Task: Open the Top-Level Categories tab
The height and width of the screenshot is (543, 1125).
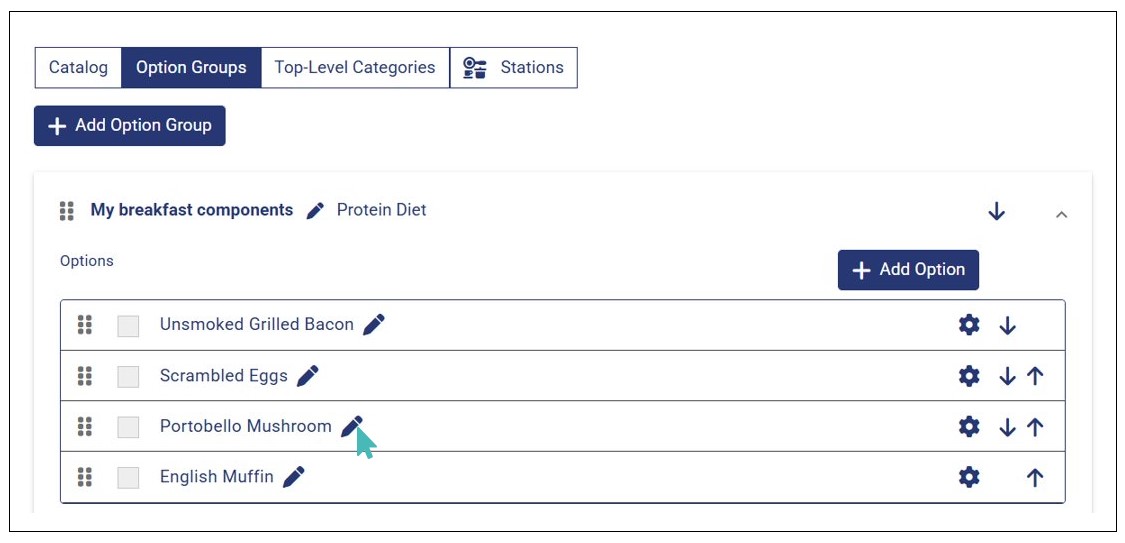Action: point(355,68)
